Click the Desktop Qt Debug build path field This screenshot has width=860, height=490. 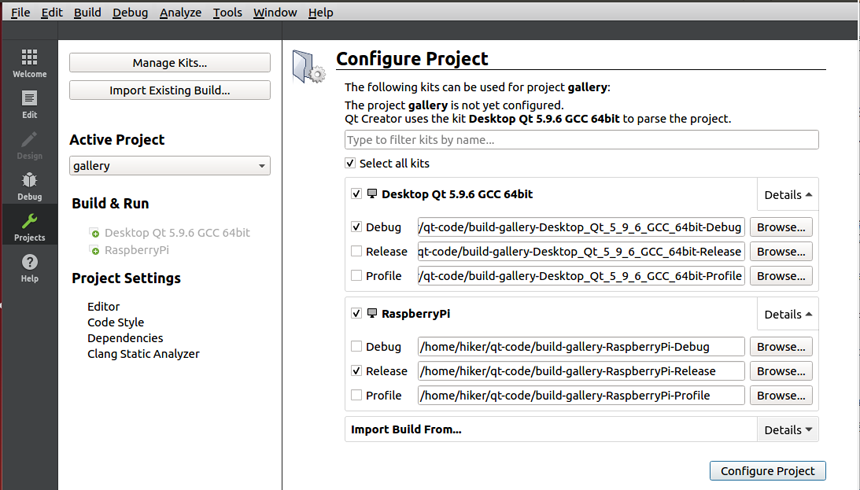click(581, 227)
